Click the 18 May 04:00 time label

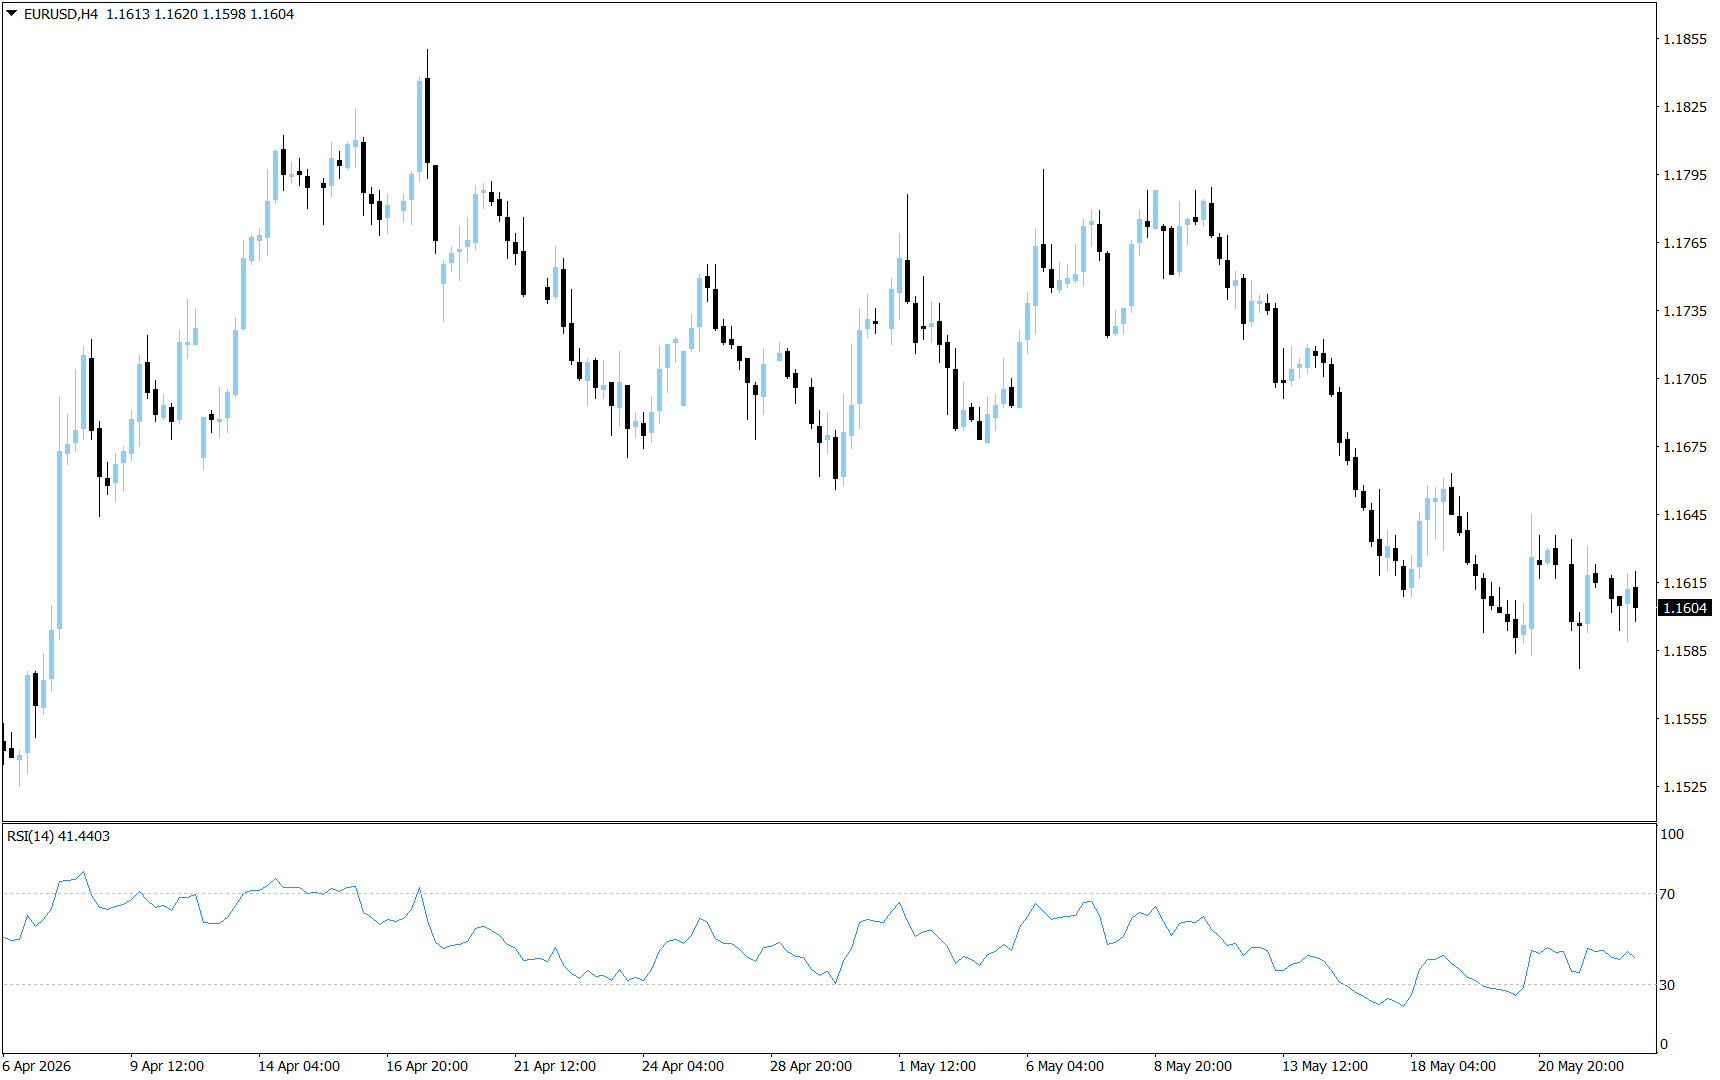click(1453, 1066)
